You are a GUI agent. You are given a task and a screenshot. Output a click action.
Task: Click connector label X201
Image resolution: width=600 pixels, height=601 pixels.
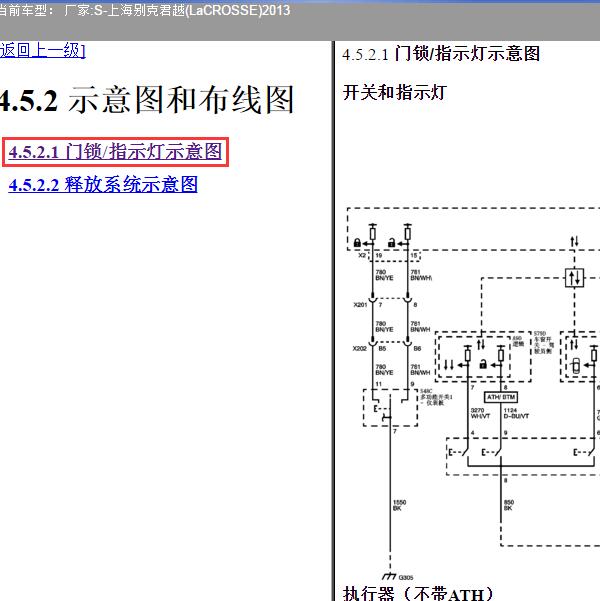(x=360, y=305)
